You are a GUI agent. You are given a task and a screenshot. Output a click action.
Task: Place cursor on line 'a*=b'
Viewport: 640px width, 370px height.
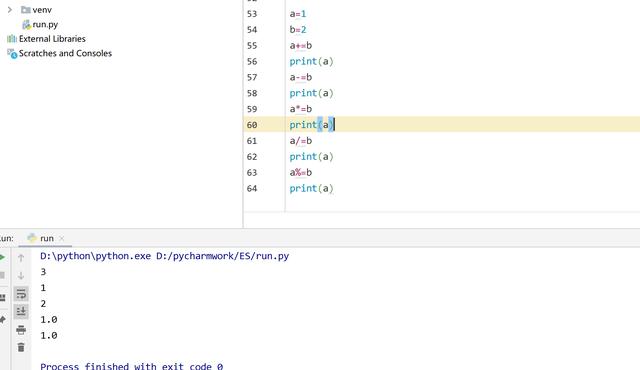tap(301, 109)
